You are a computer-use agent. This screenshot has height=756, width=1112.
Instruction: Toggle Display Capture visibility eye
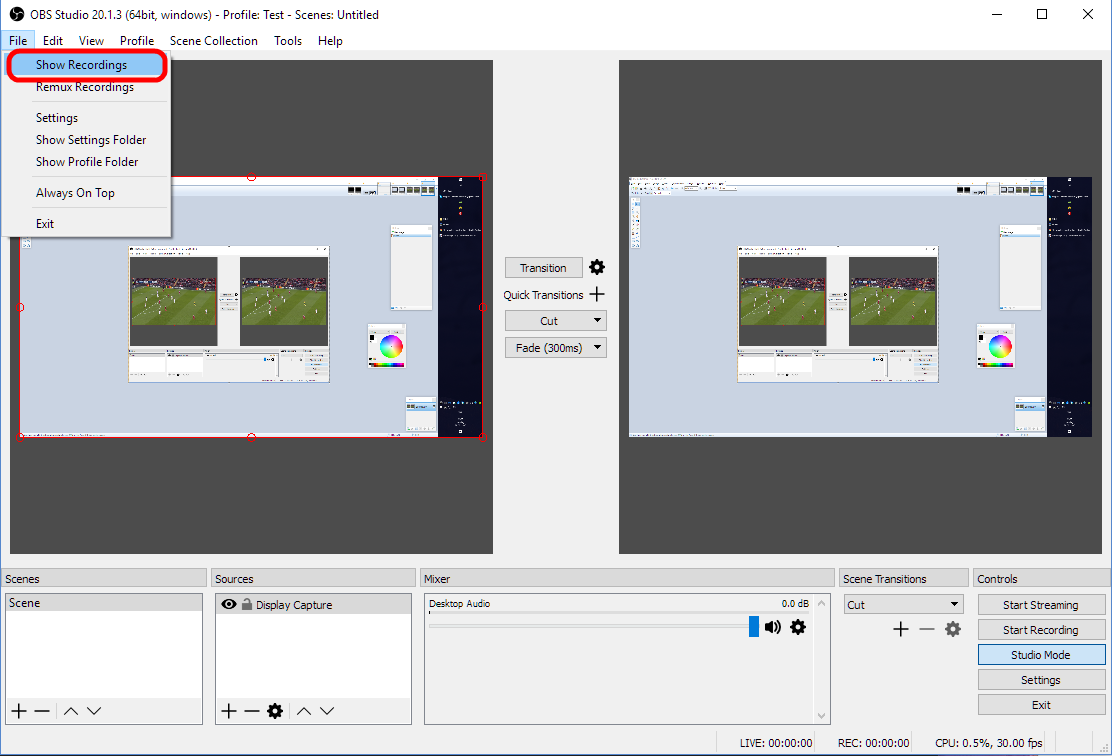[x=228, y=604]
